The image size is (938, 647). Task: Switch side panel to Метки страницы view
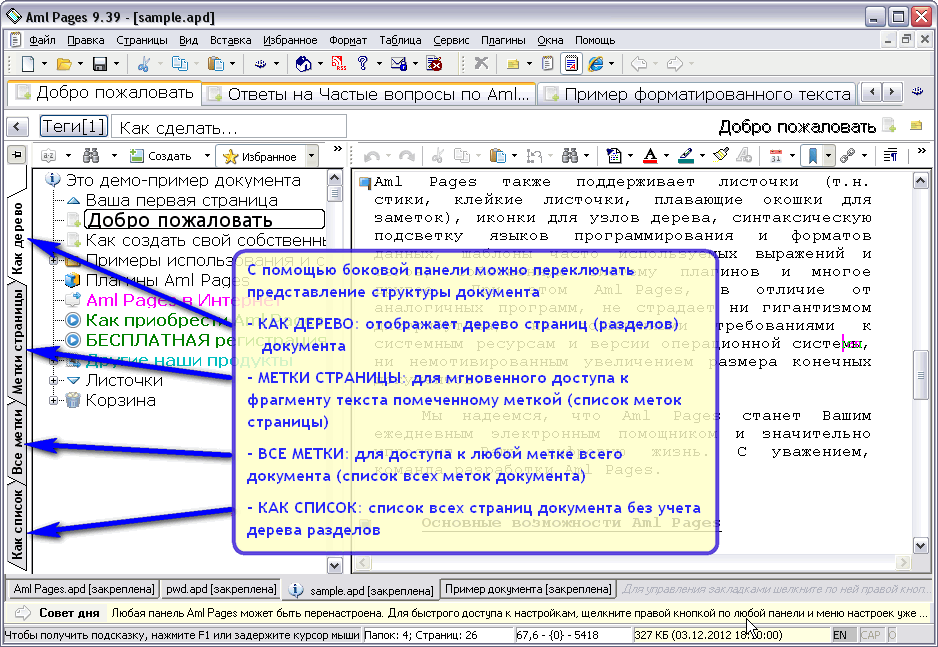(x=17, y=341)
